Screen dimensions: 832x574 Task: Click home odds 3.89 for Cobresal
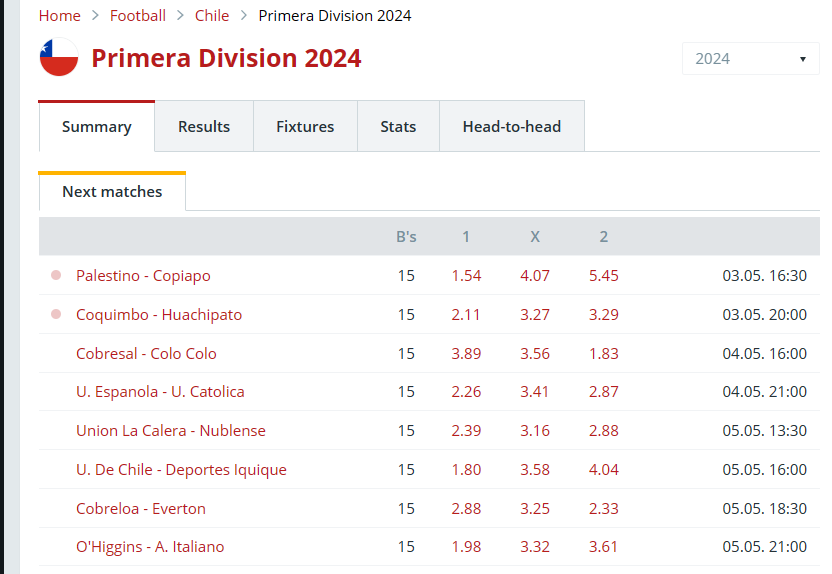click(466, 353)
